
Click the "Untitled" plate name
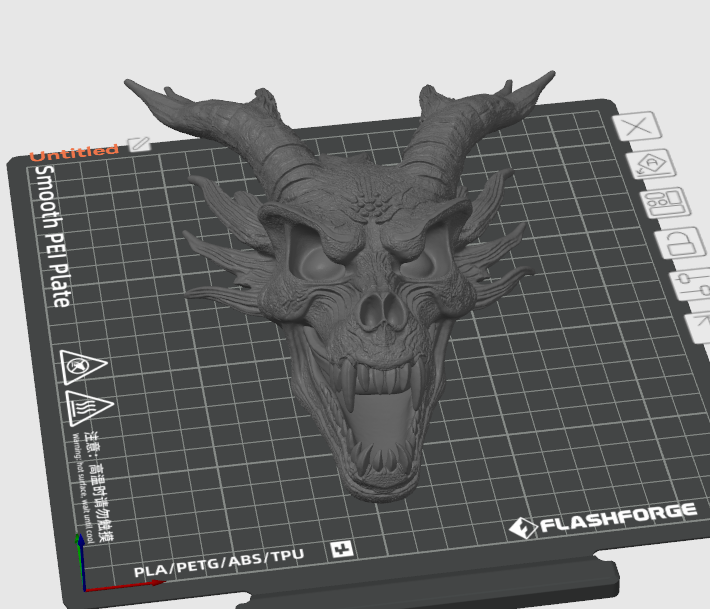pos(74,153)
